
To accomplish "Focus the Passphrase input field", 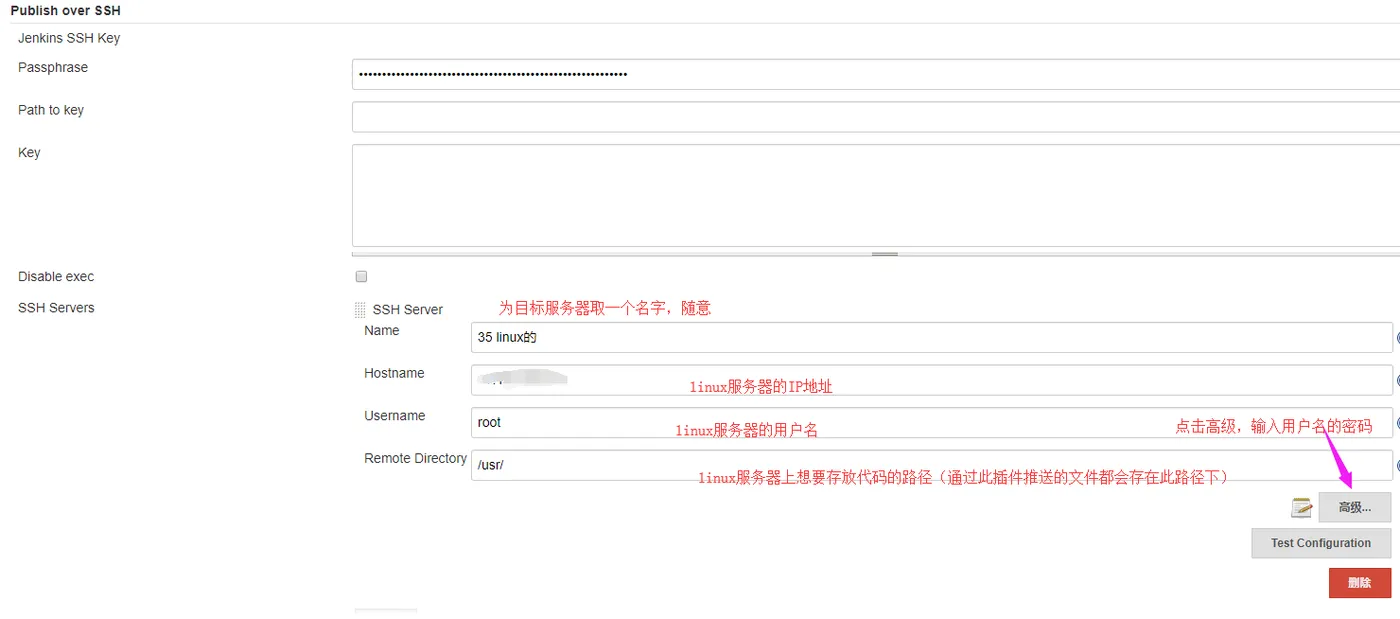I will point(876,74).
